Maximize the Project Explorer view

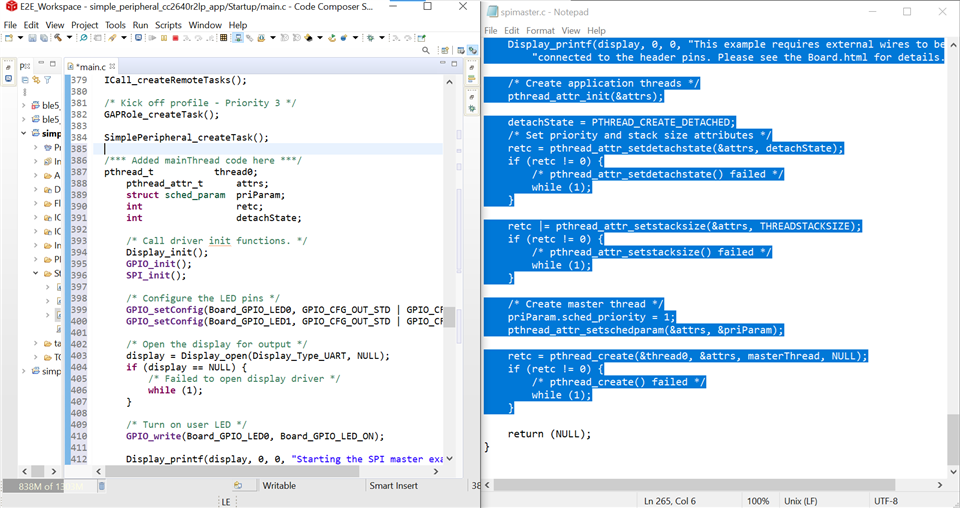click(x=53, y=63)
